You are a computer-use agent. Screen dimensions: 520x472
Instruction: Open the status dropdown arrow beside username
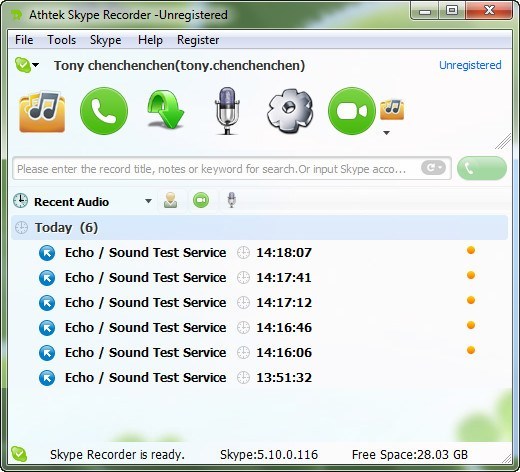[36, 65]
